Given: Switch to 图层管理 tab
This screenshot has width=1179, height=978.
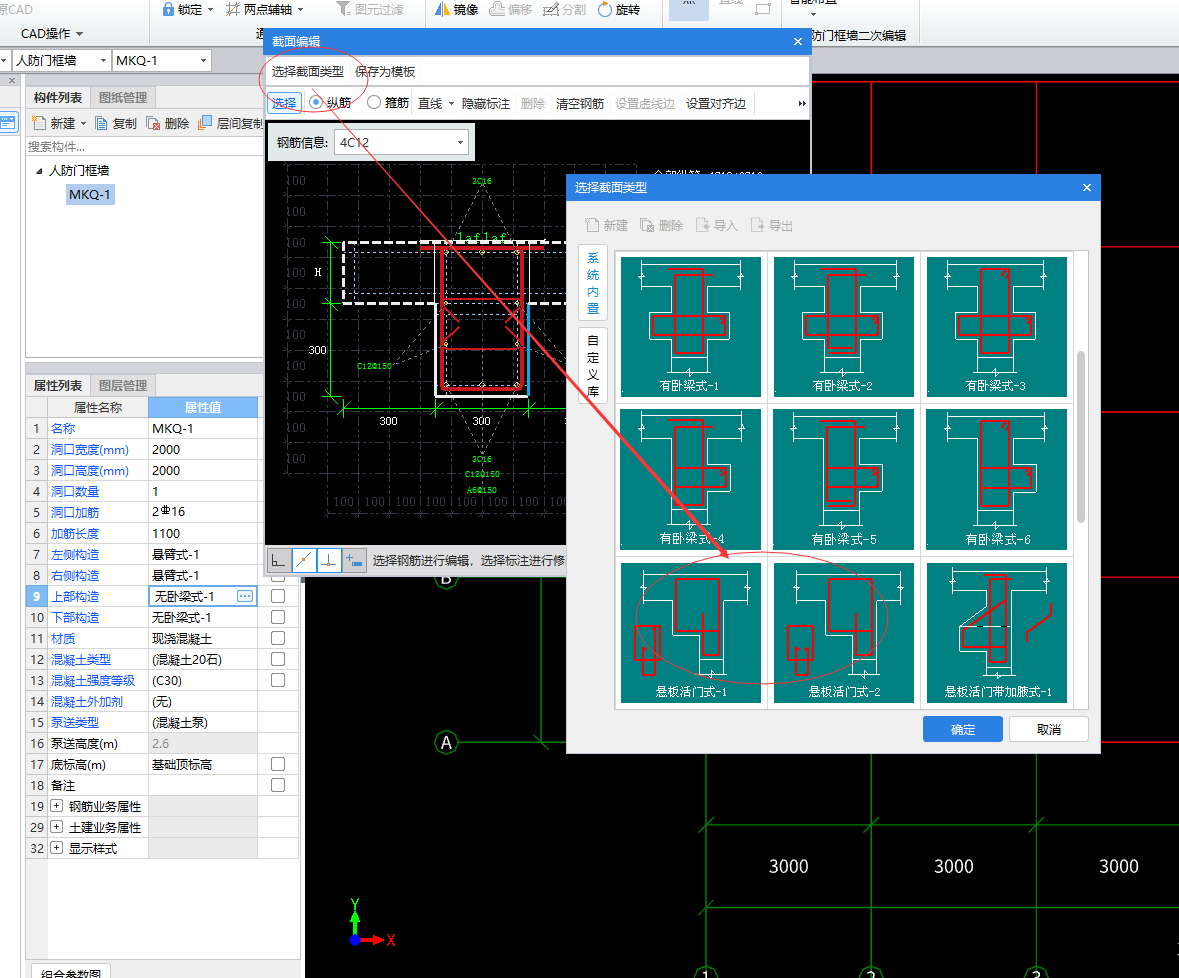Looking at the screenshot, I should 123,386.
